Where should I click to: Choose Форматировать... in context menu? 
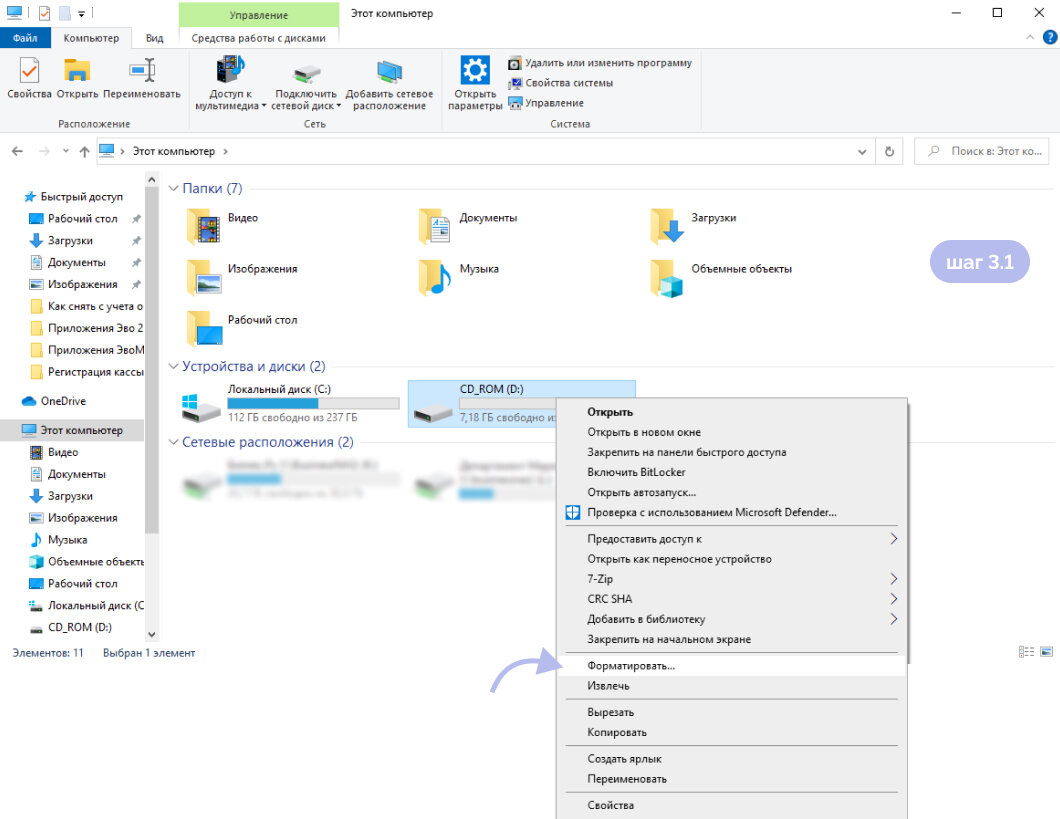coord(730,666)
